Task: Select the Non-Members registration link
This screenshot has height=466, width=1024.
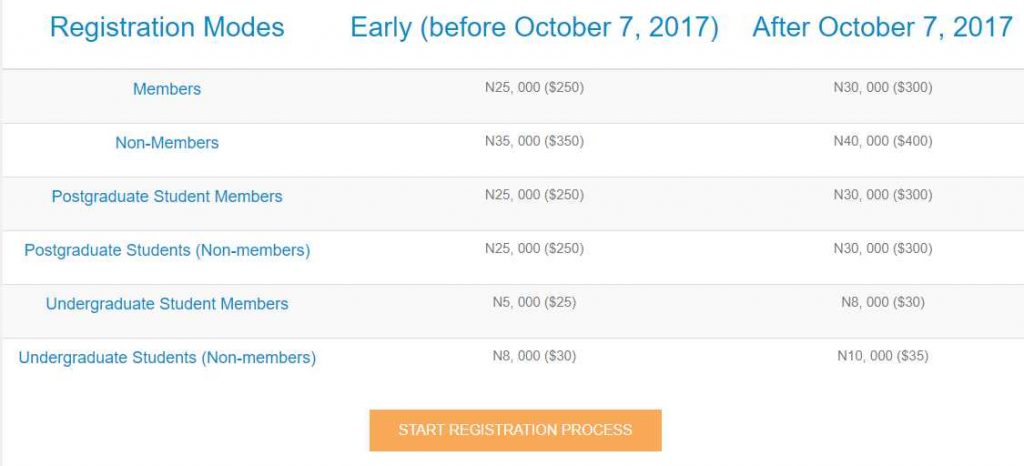Action: pos(167,143)
